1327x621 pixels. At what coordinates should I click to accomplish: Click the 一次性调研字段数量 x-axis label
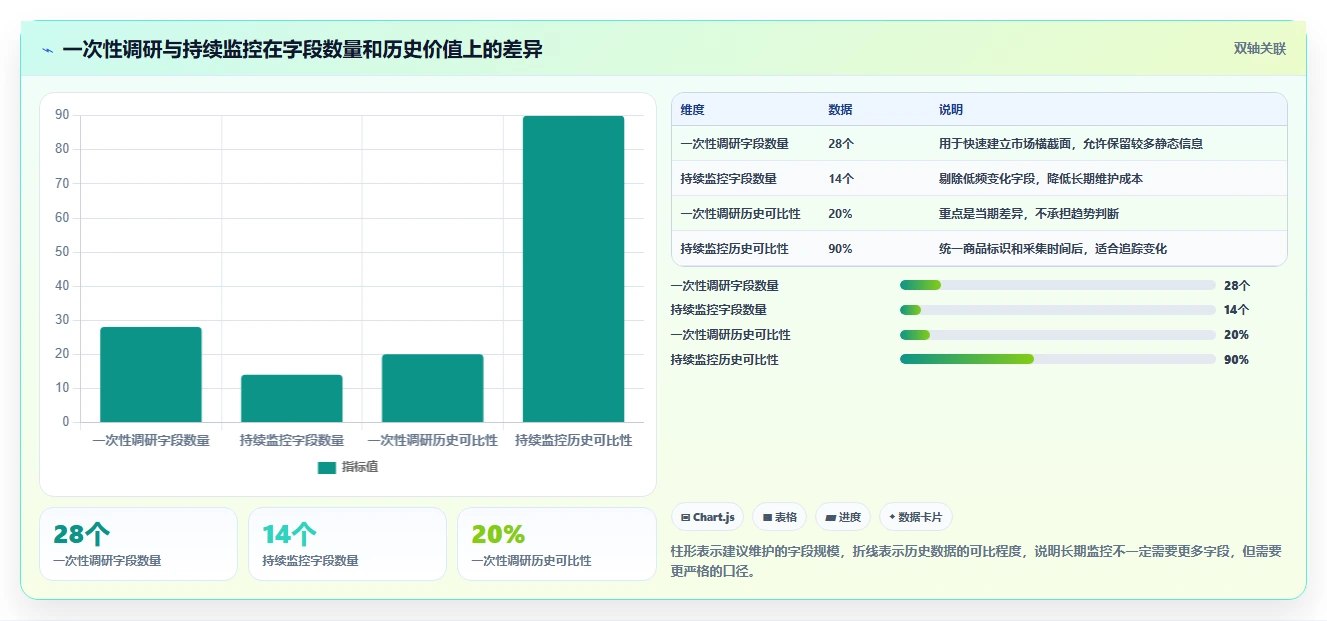point(151,440)
